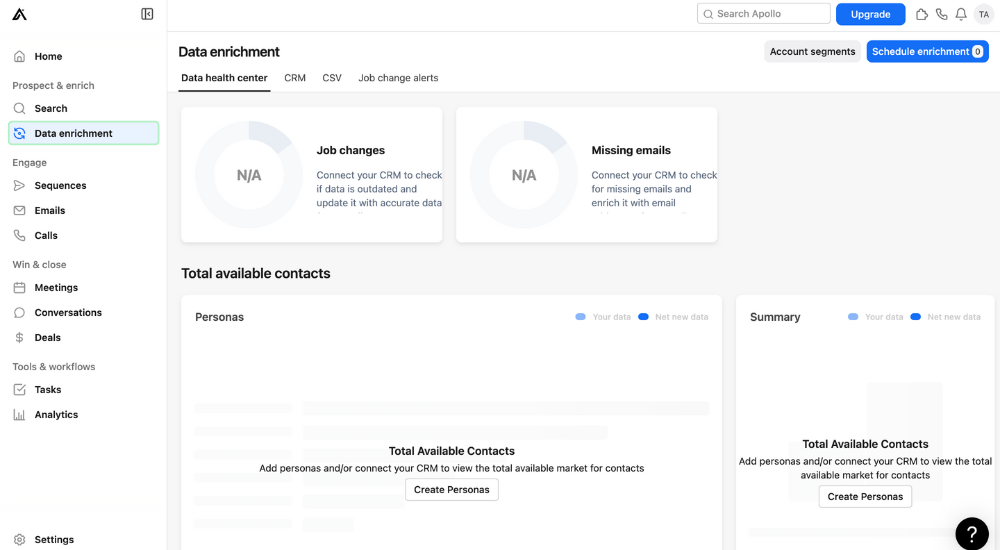Screen dimensions: 1000x550
Task: Open Search in the sidebar
Action: click(x=84, y=108)
